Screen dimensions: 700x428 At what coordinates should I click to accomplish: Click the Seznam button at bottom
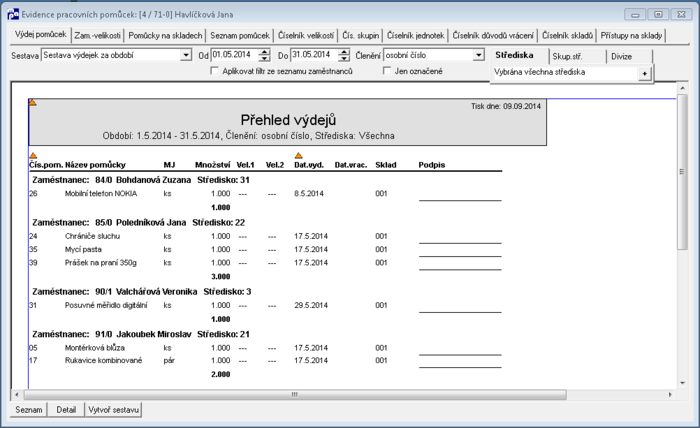point(29,410)
